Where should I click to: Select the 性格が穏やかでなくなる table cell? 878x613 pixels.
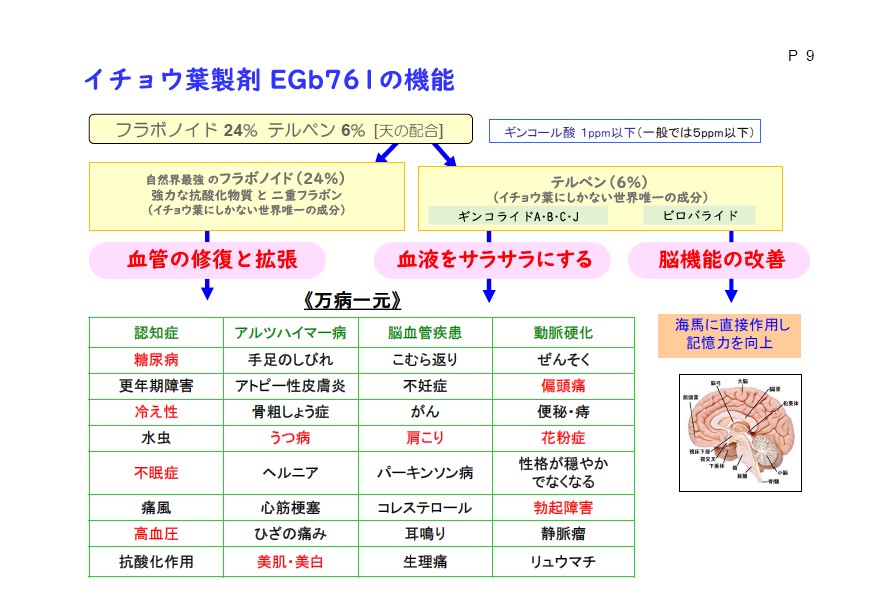563,473
